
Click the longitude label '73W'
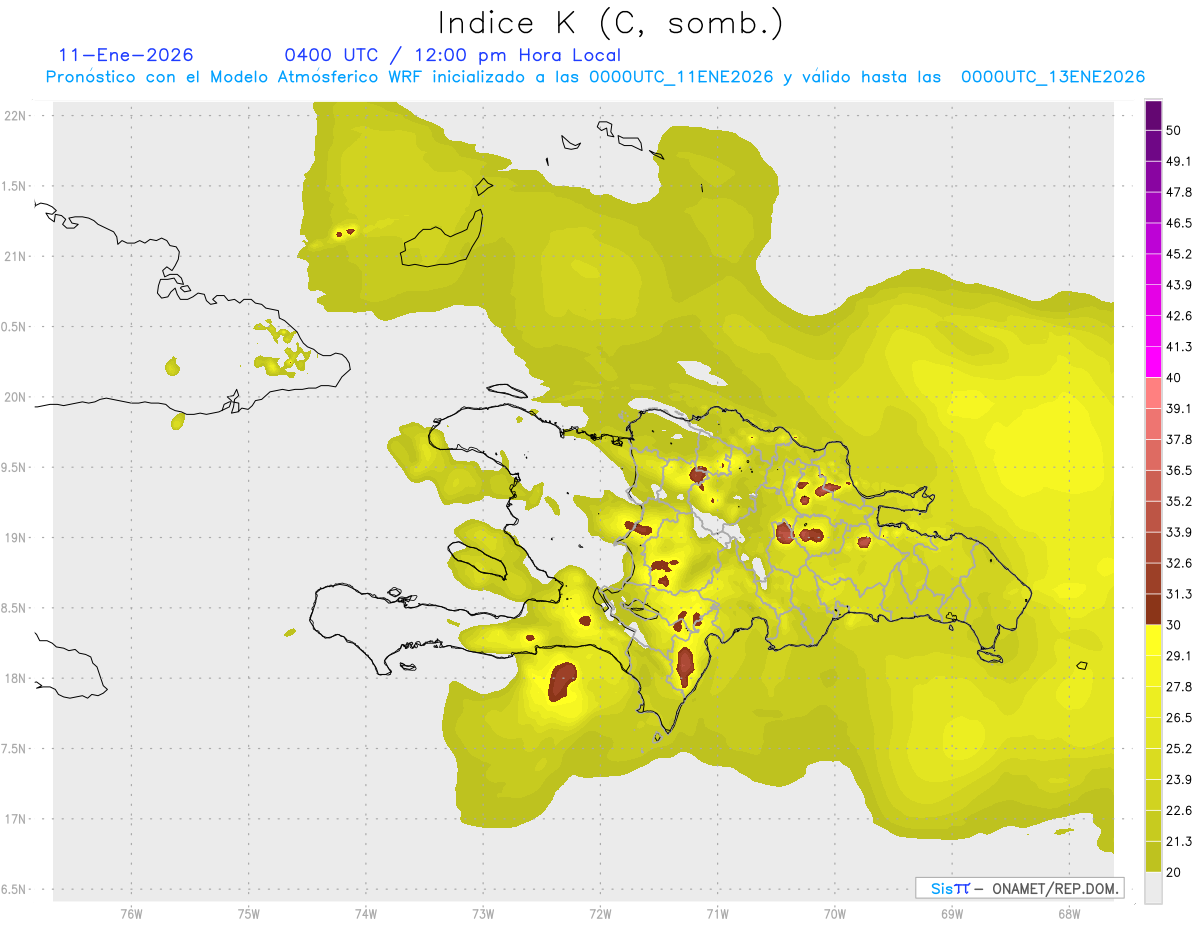click(483, 914)
